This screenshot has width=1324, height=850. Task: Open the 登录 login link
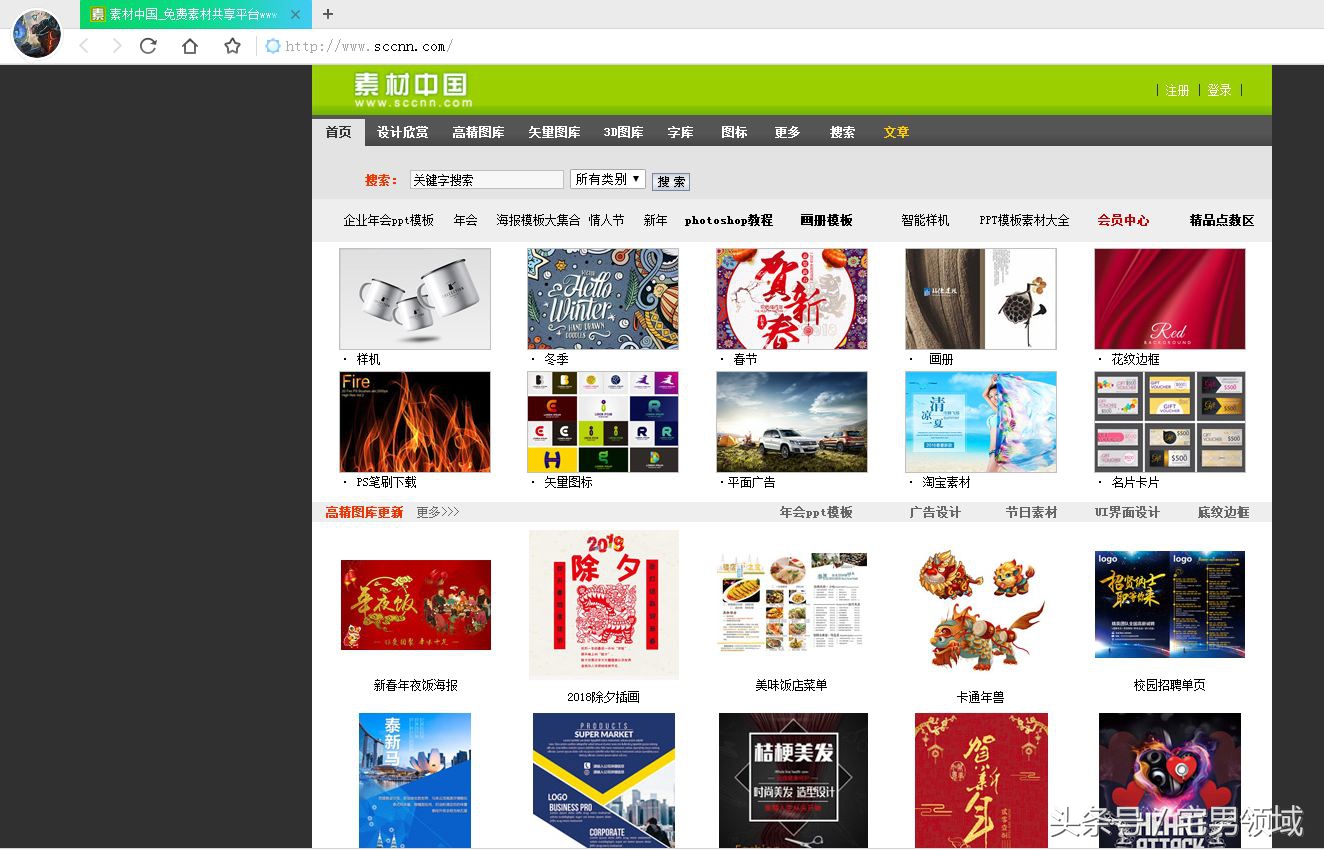1219,89
